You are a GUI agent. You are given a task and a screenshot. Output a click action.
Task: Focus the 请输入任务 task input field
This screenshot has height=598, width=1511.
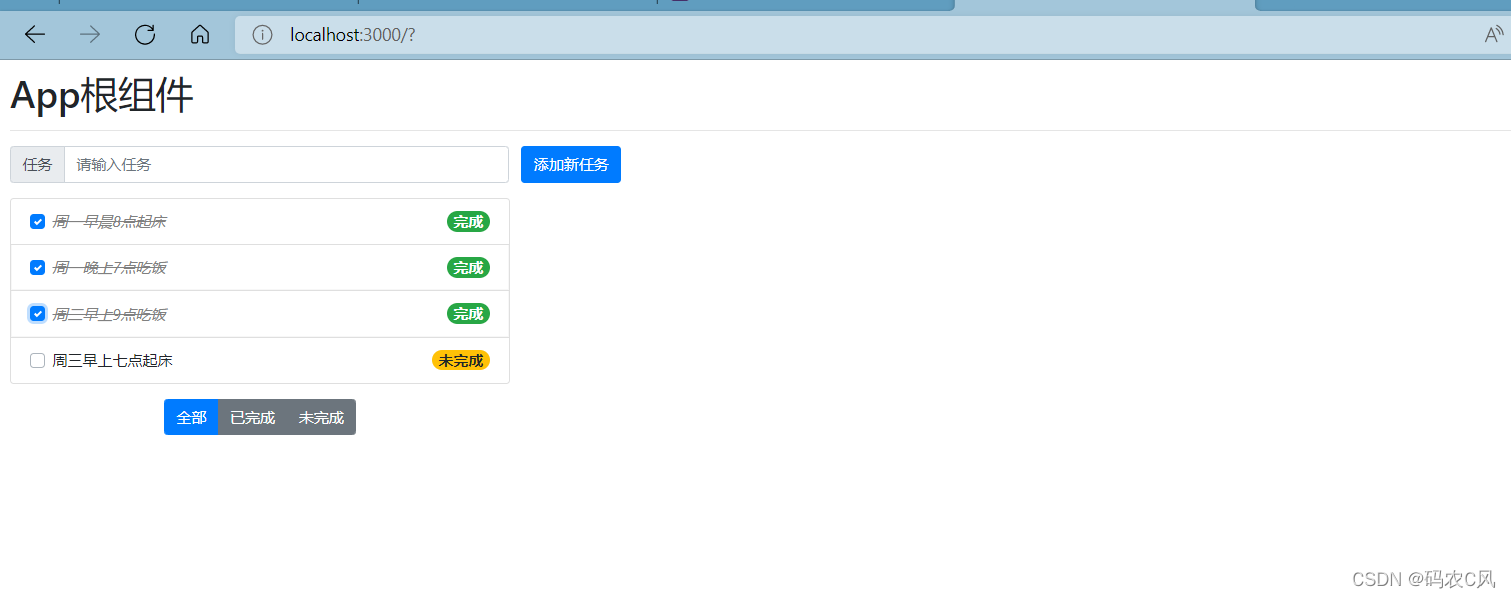(x=286, y=165)
